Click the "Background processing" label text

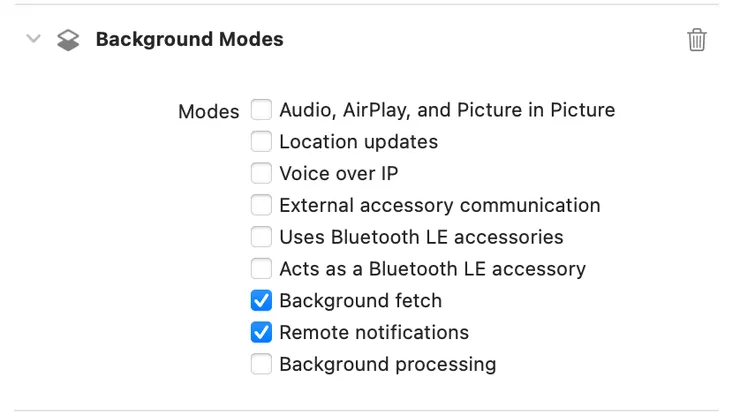(x=387, y=364)
